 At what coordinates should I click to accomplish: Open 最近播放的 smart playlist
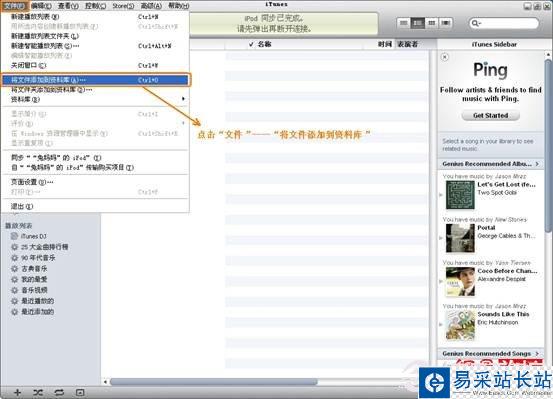(32, 301)
